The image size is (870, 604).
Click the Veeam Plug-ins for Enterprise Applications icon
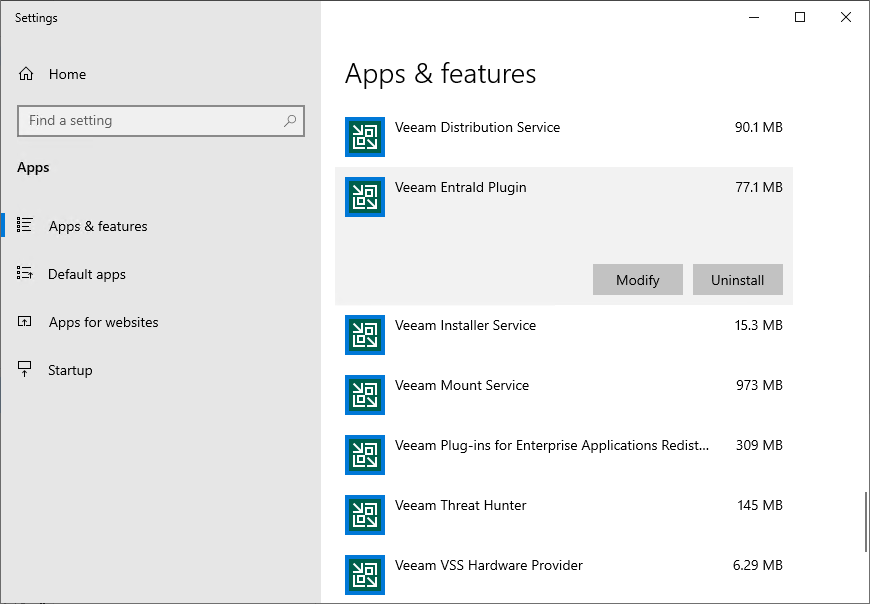pos(365,455)
